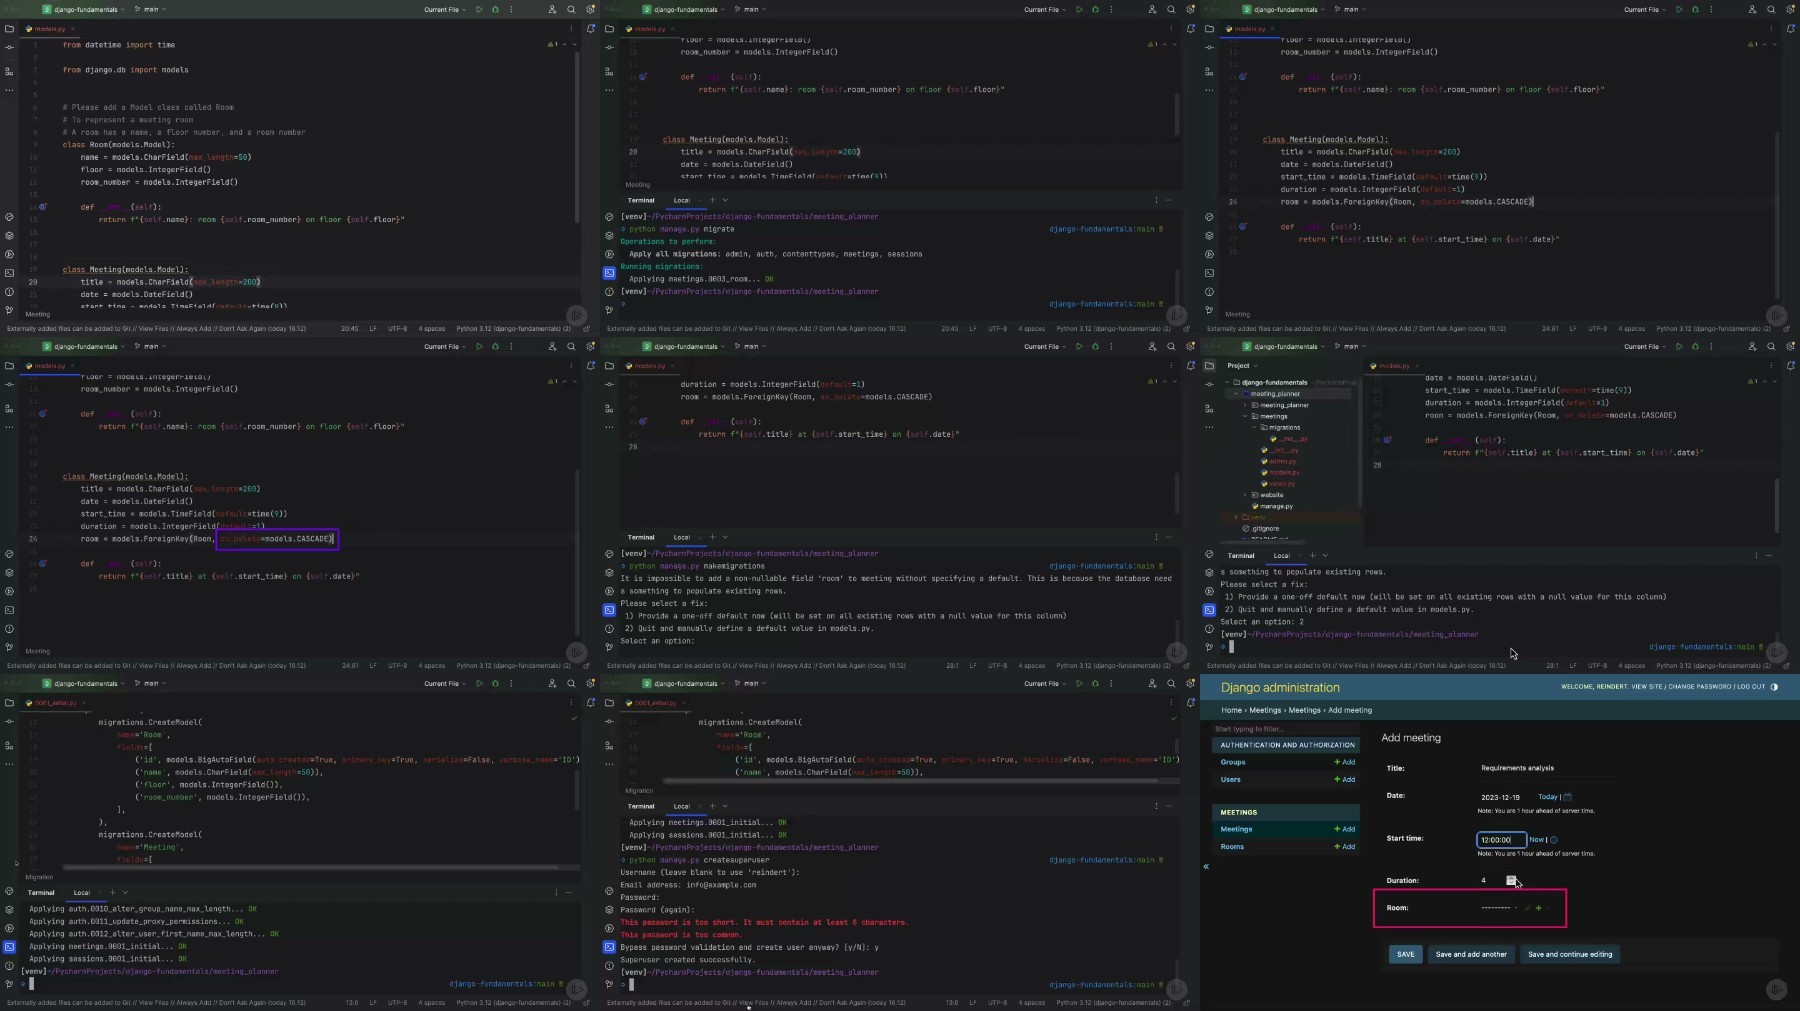
Task: Open Users in the Django admin sidebar
Action: point(1230,779)
